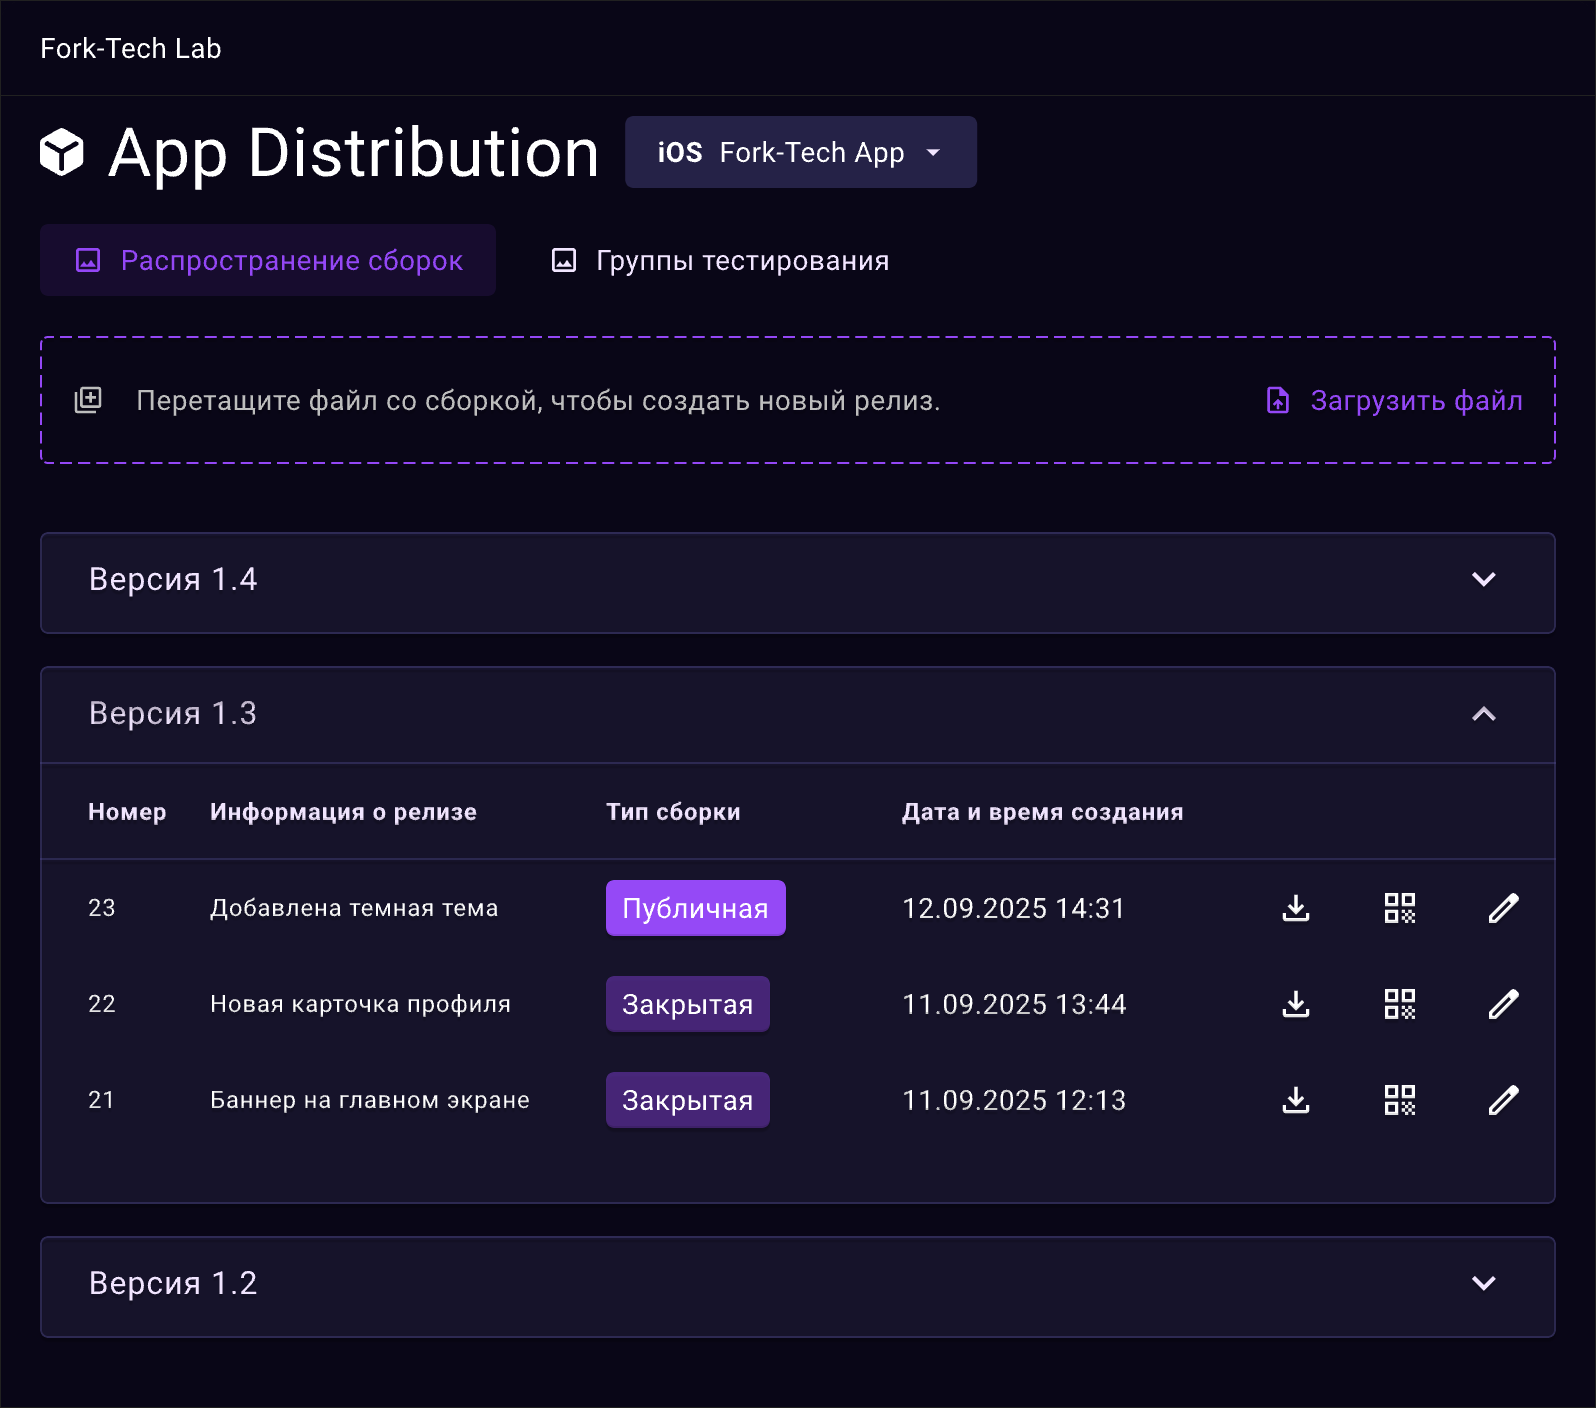Open the Группы тестирования tab
The height and width of the screenshot is (1408, 1596).
[x=720, y=260]
